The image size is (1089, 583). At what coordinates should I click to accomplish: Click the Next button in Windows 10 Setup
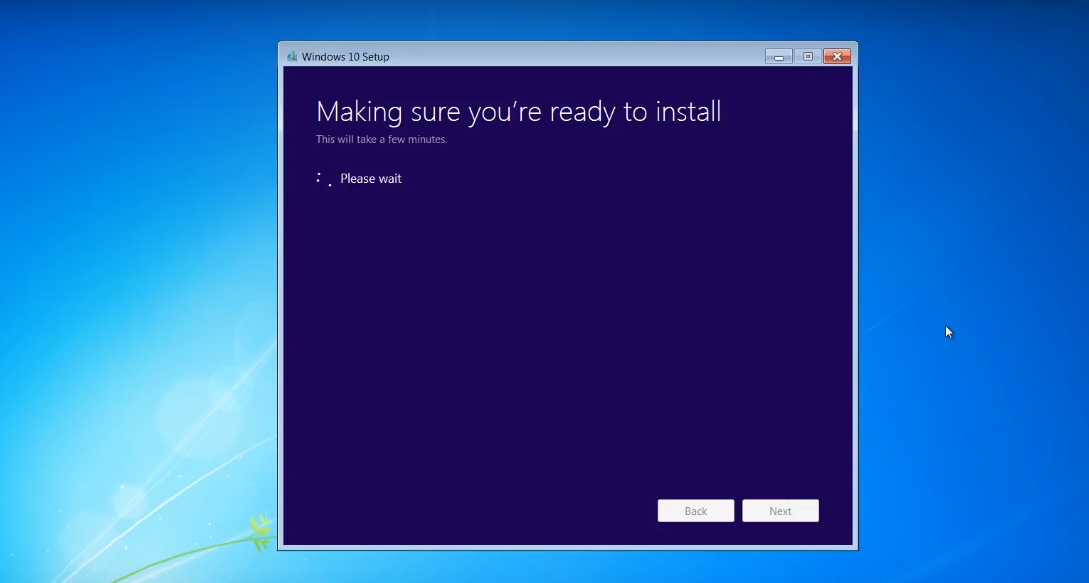click(780, 511)
